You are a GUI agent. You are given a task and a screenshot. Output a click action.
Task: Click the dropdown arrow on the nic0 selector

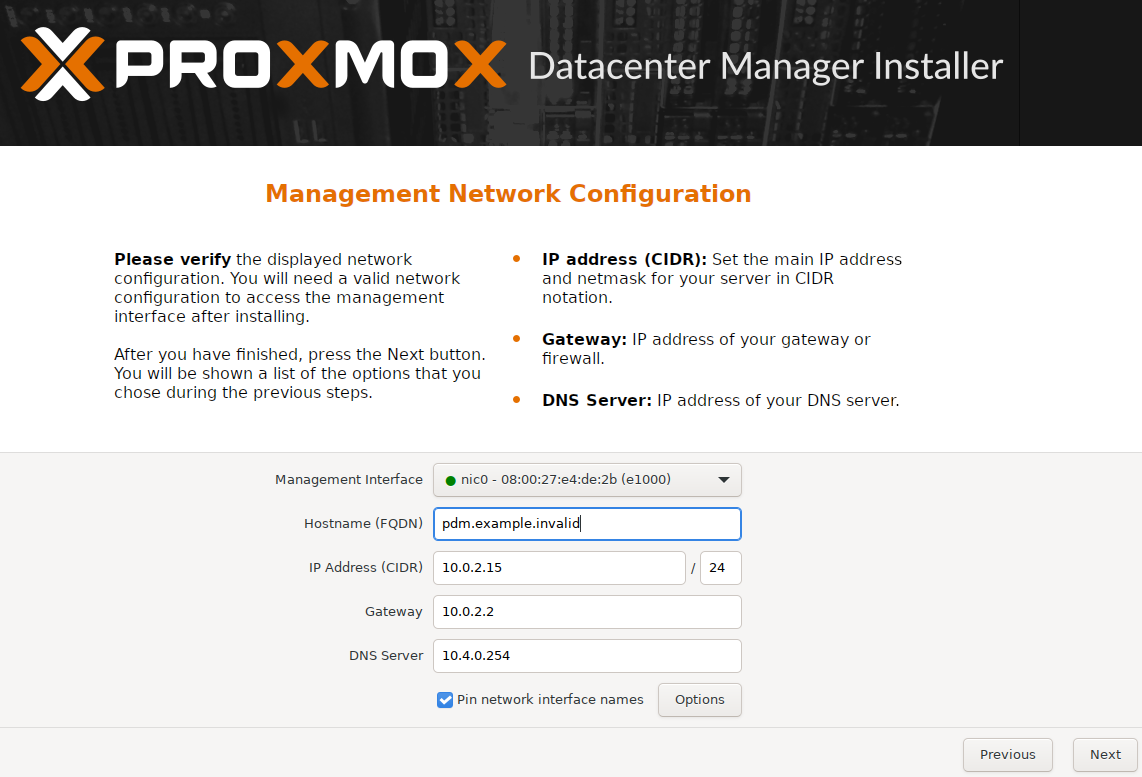(x=724, y=480)
